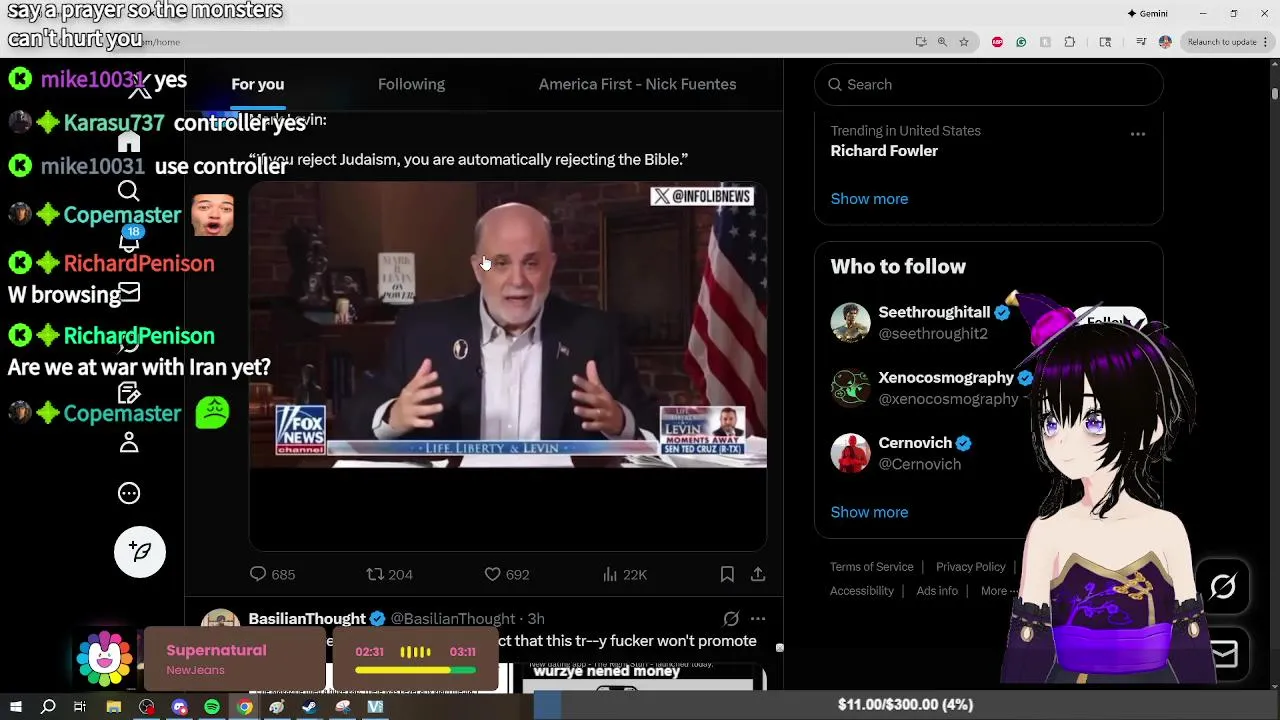Open the Notifications bell showing 18
Viewport: 1280px width, 720px height.
pyautogui.click(x=130, y=240)
